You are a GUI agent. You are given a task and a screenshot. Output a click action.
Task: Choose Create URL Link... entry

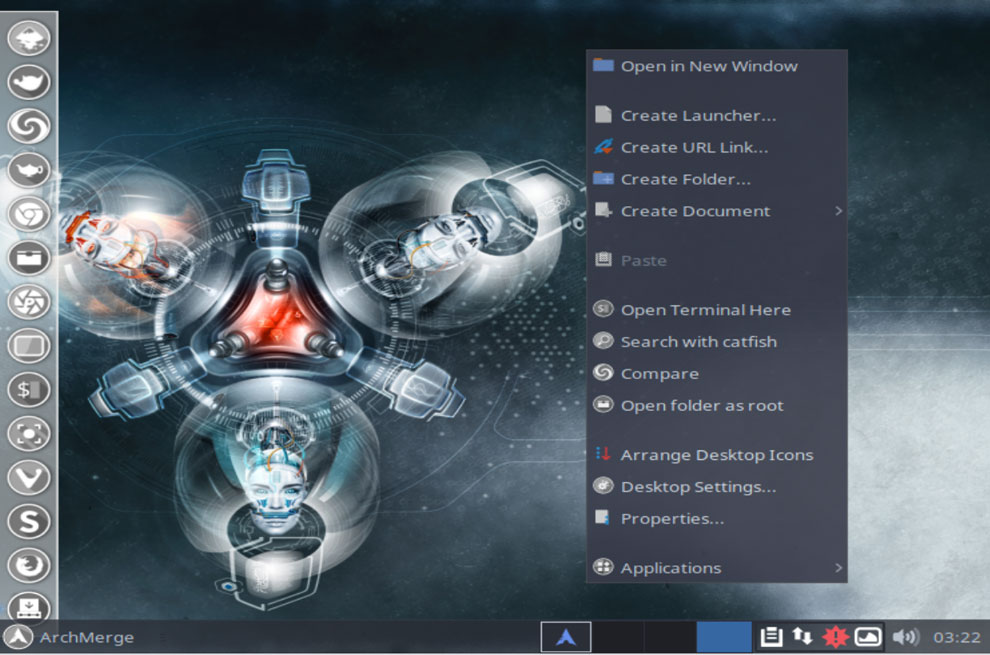tap(717, 147)
